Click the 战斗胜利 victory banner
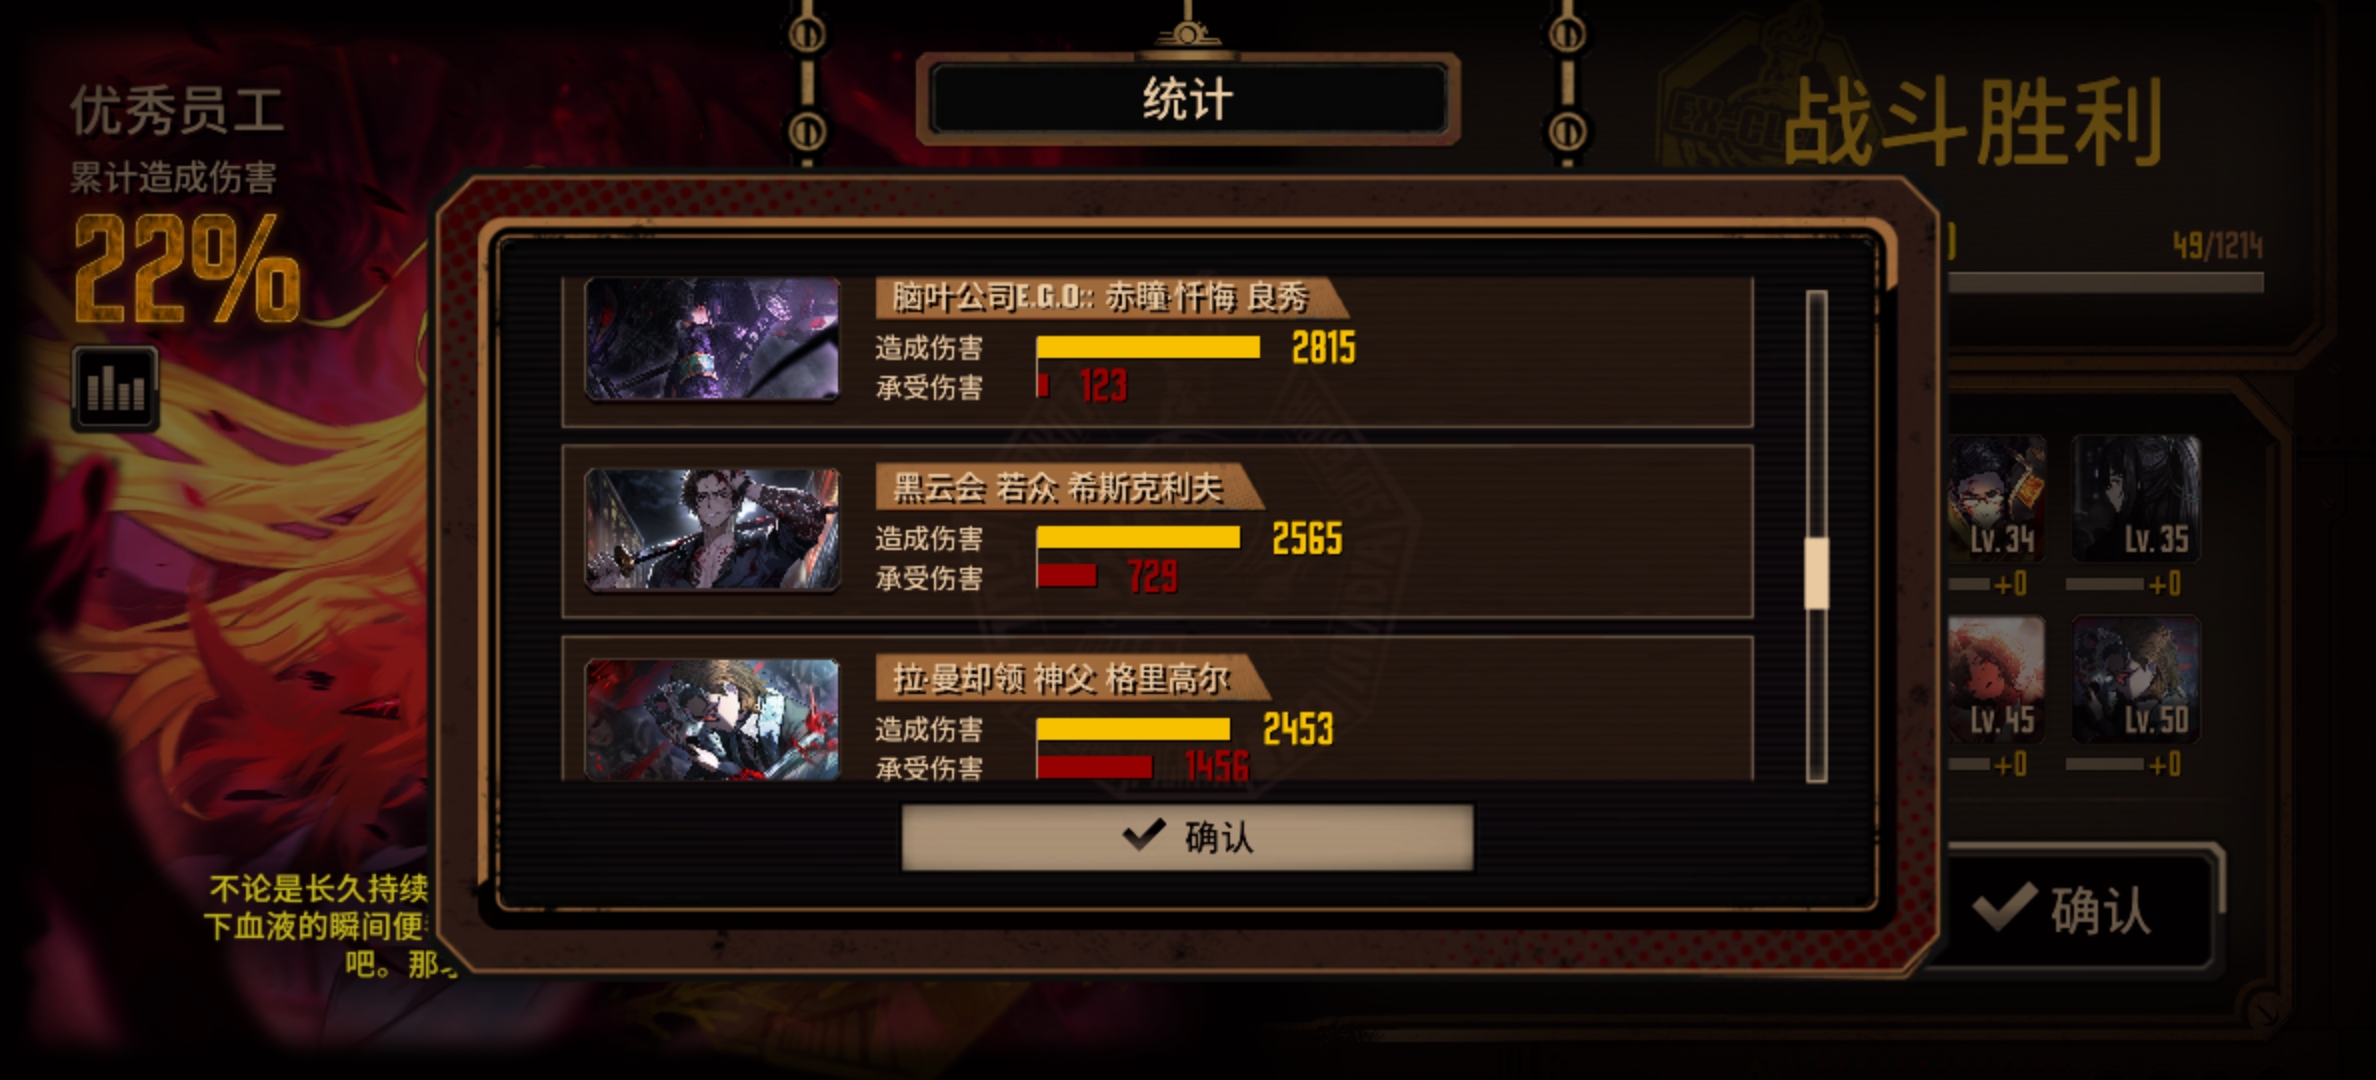The width and height of the screenshot is (2376, 1080). tap(1973, 123)
